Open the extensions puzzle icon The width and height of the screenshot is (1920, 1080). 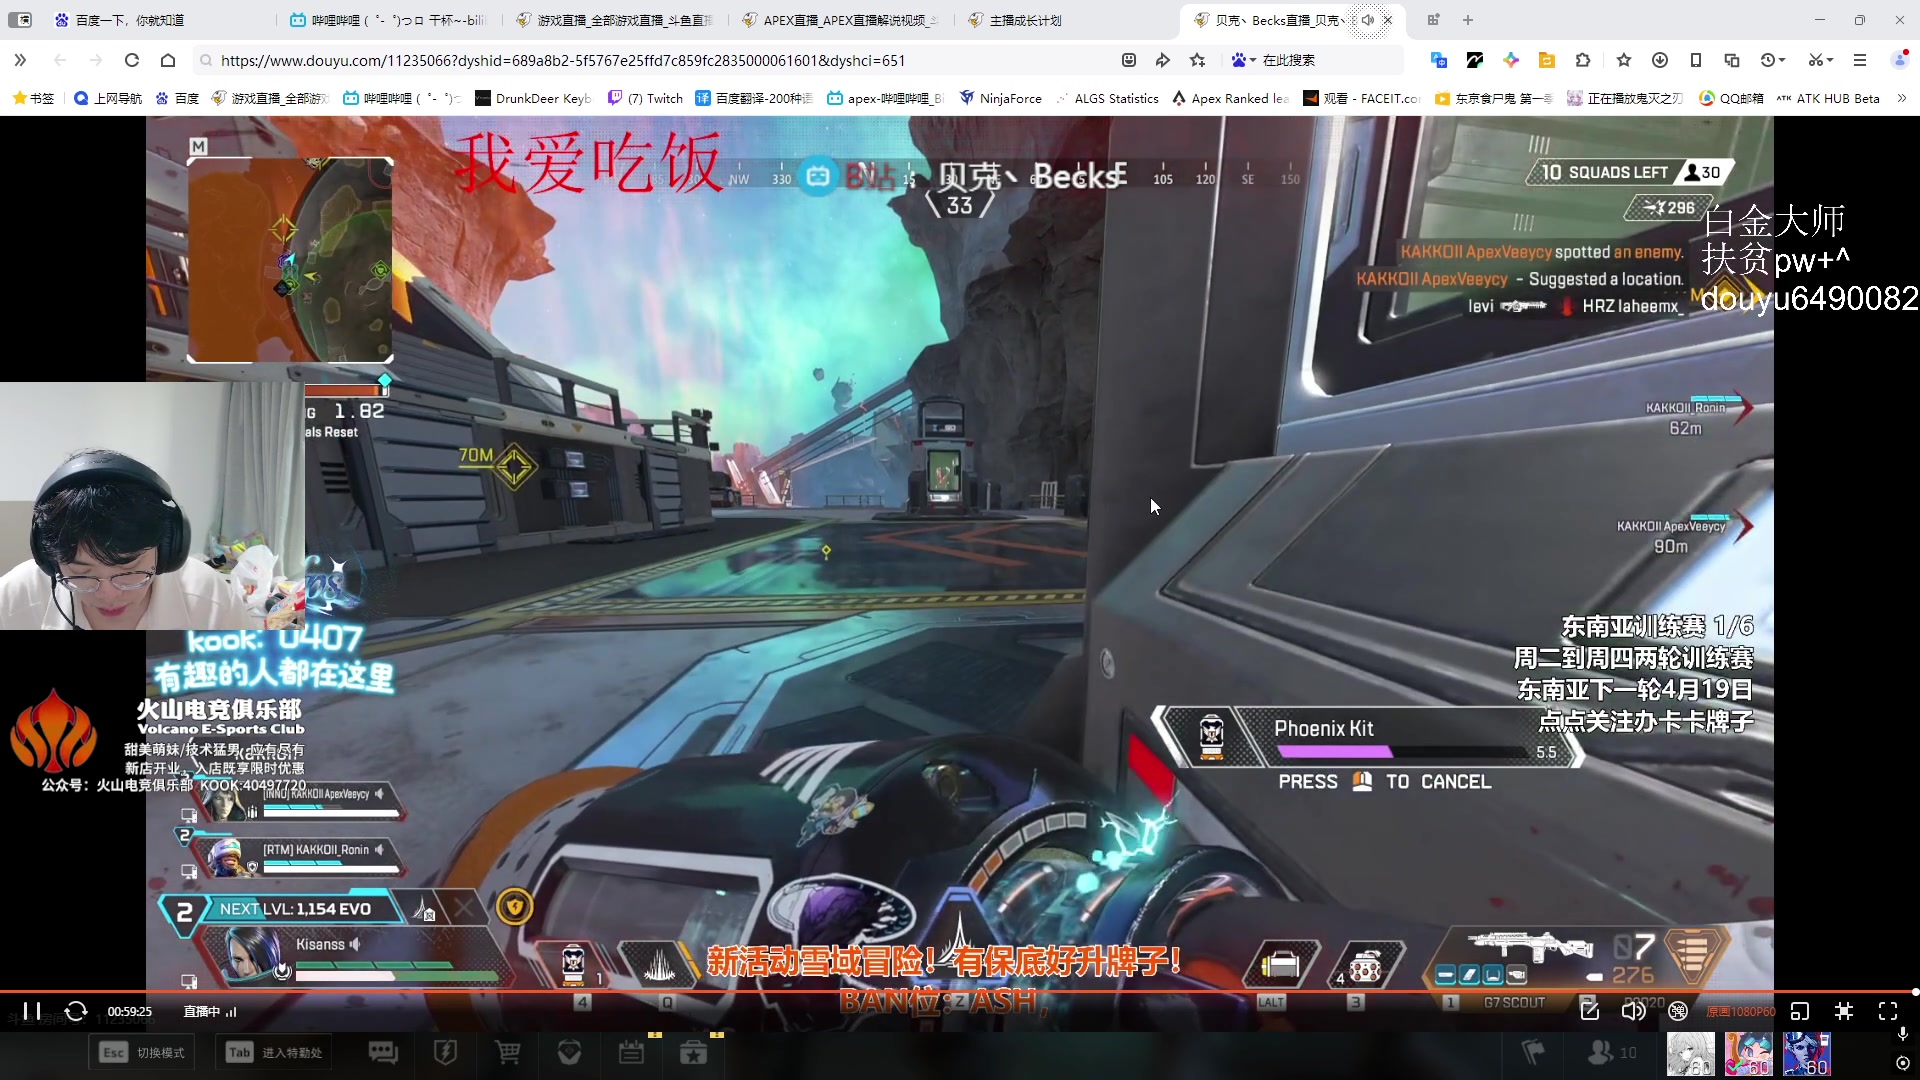[x=1583, y=60]
